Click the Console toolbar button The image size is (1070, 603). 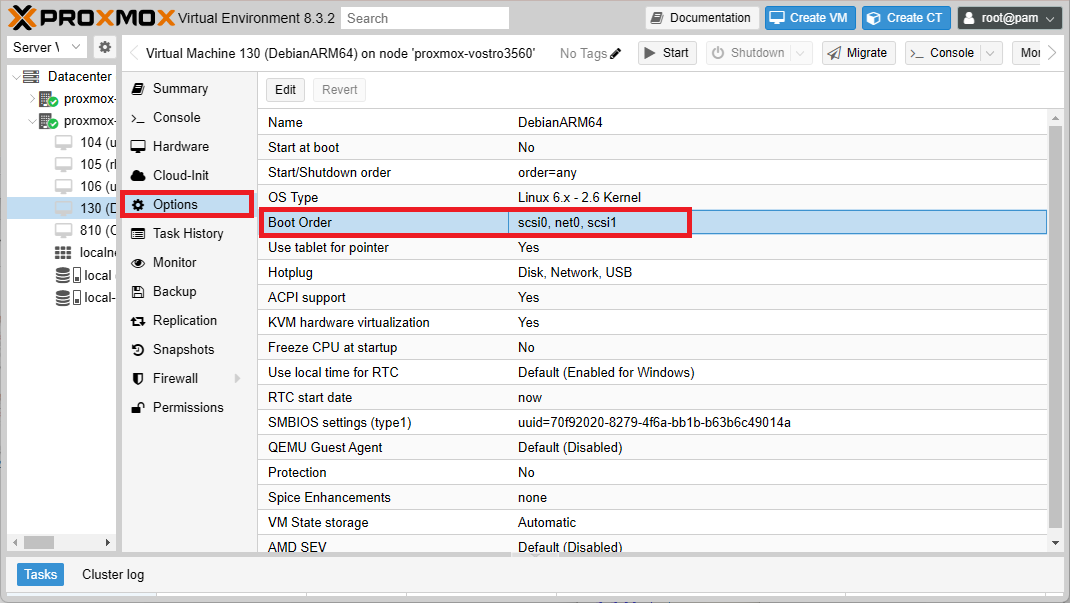pyautogui.click(x=943, y=53)
